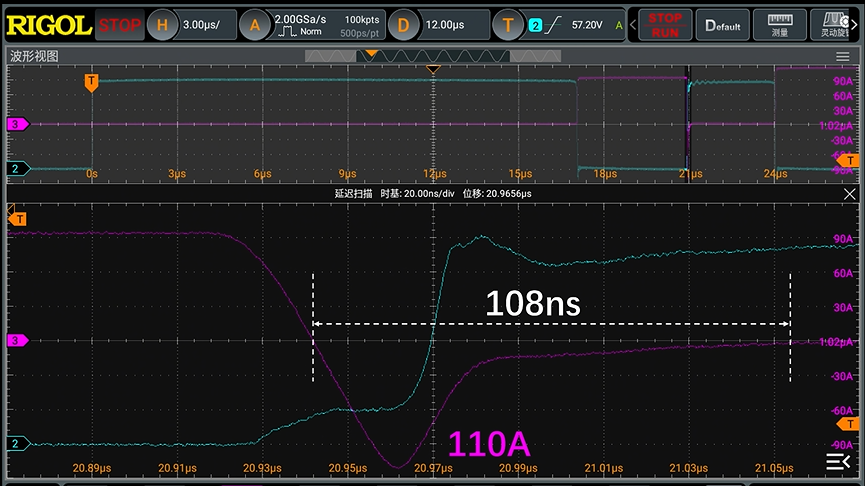Screen dimensions: 865x486
Task: Click the 2.00GSa/s sample rate readout
Action: point(300,19)
